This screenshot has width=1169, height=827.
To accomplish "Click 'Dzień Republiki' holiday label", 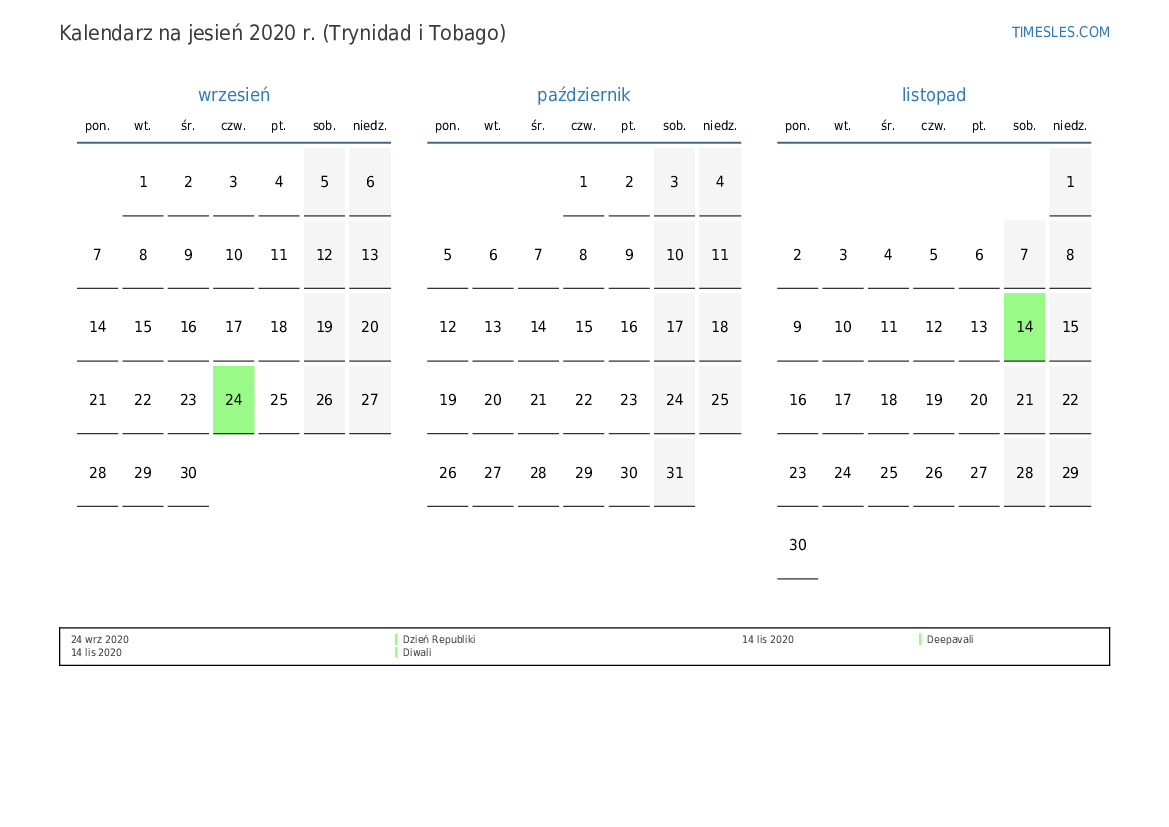I will click(x=438, y=639).
